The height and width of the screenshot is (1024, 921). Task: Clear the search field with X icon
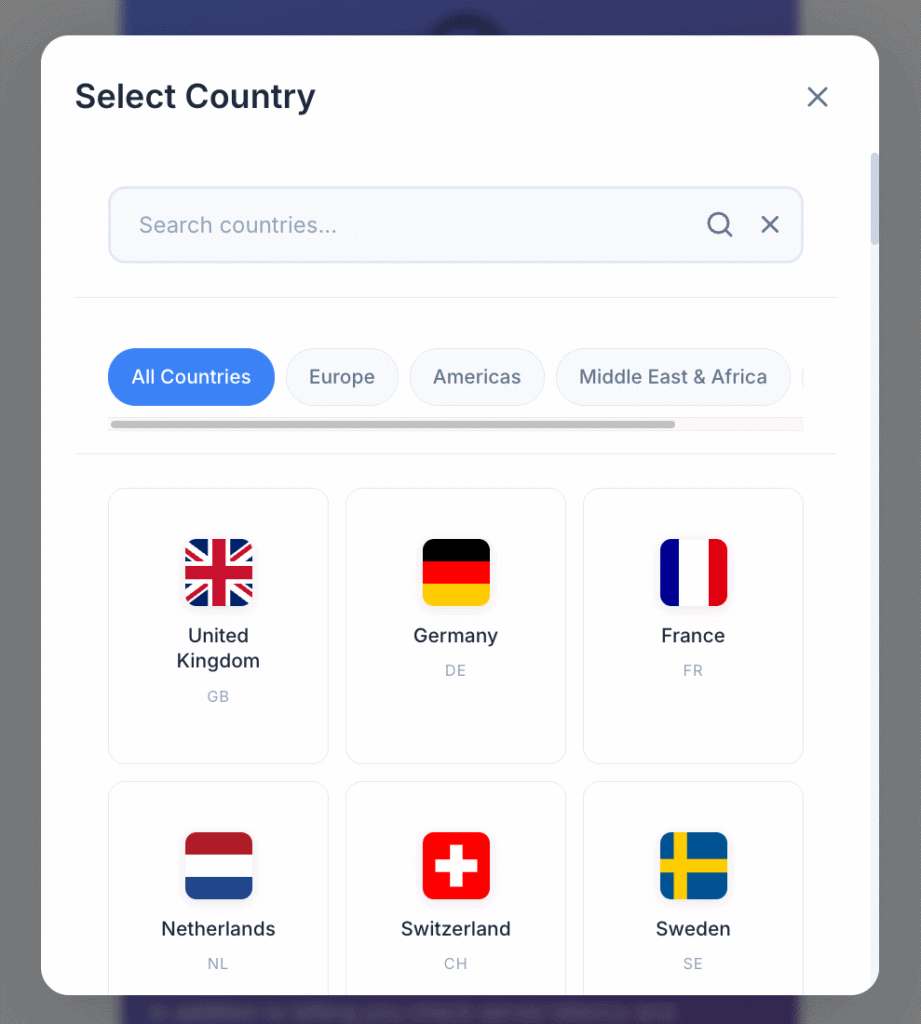click(x=770, y=225)
